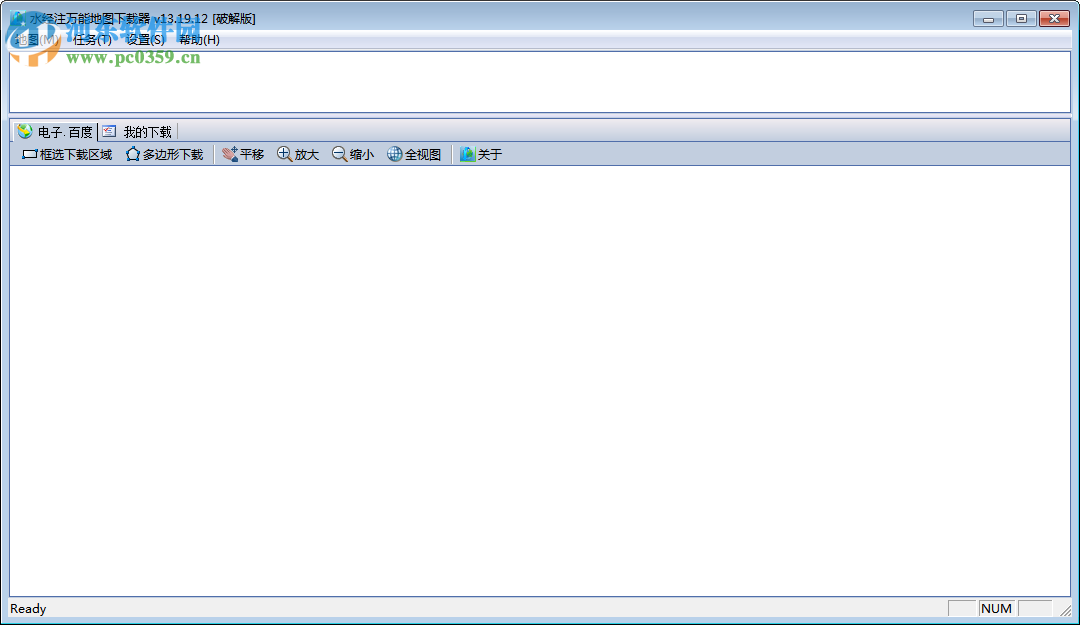Click the NUM status bar indicator
This screenshot has height=625, width=1080.
pos(997,608)
